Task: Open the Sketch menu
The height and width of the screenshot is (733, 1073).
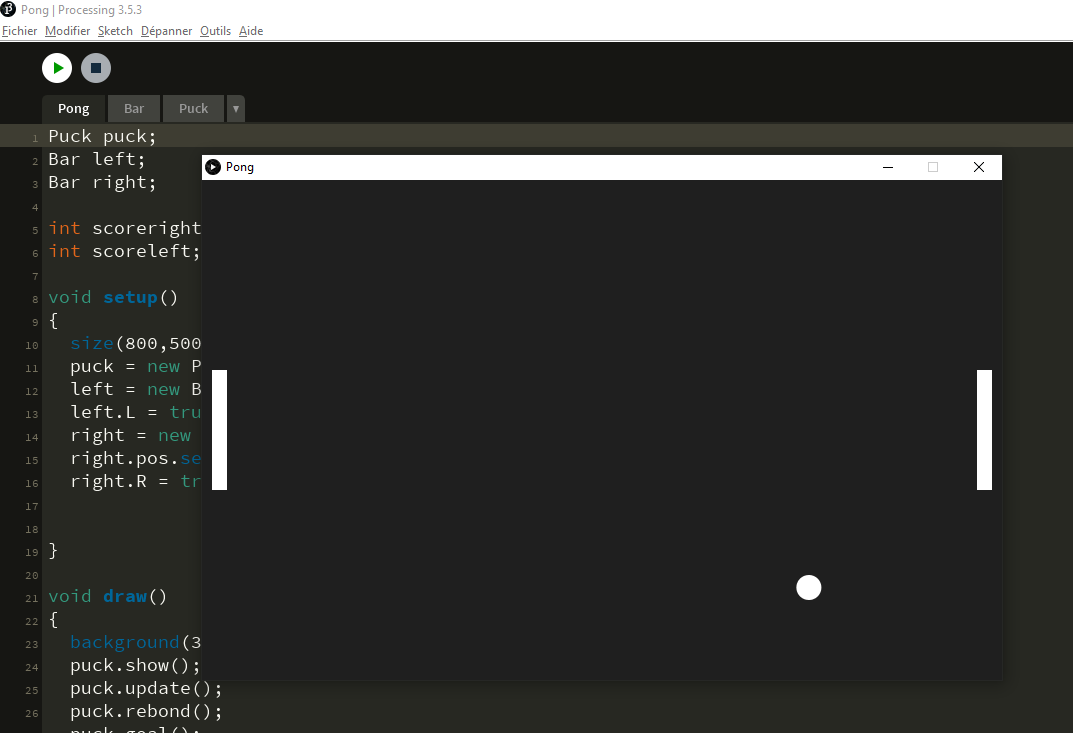Action: [x=115, y=31]
